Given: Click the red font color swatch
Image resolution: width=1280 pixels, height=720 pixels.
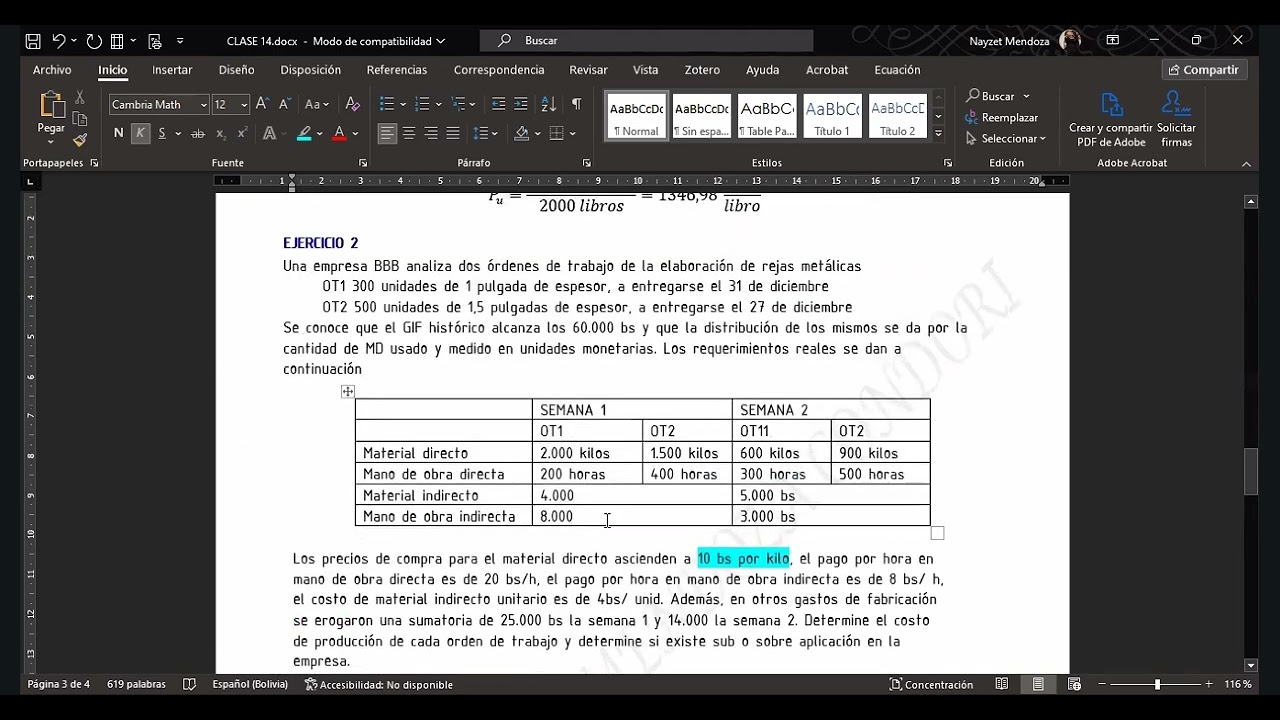Looking at the screenshot, I should [x=339, y=133].
